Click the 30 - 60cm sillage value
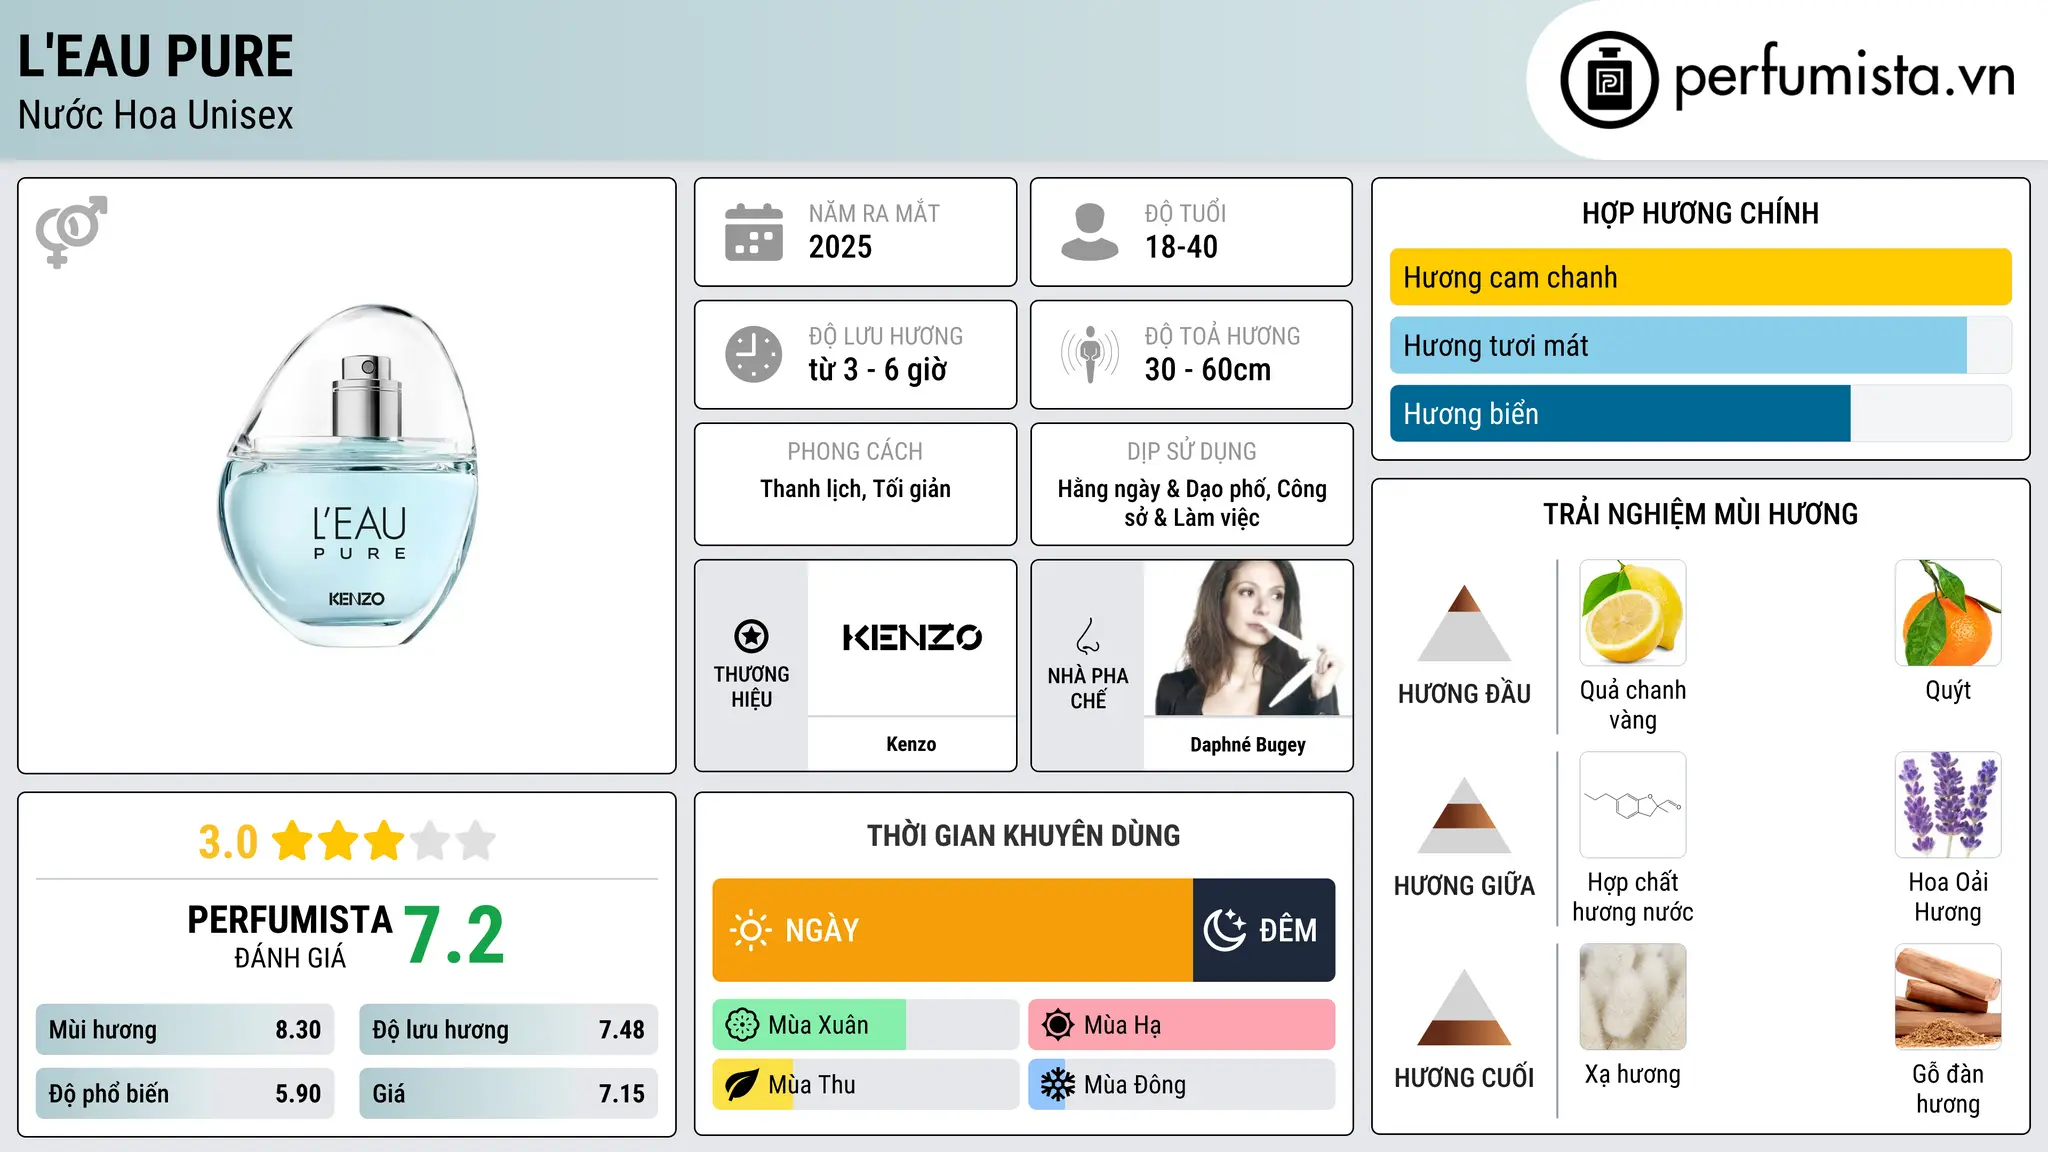Viewport: 2048px width, 1152px height. click(1208, 370)
